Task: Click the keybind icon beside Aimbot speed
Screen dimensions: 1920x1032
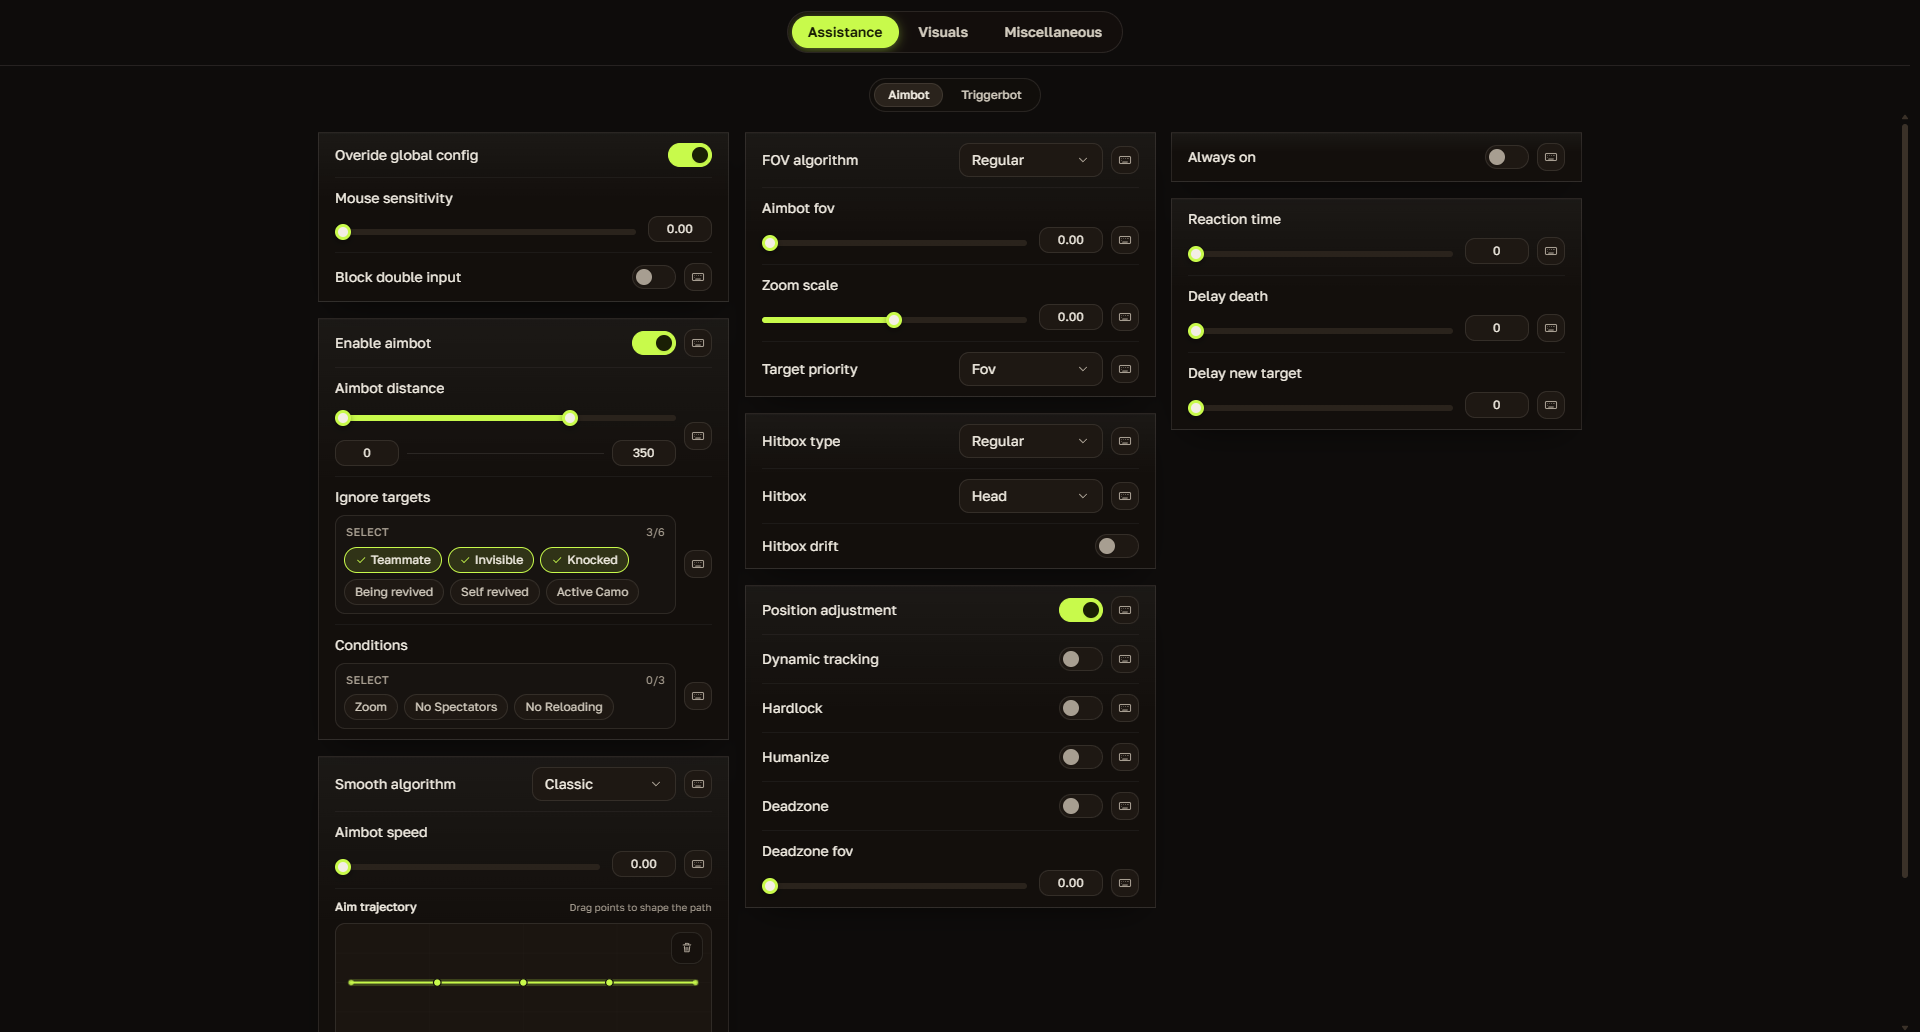Action: [698, 864]
